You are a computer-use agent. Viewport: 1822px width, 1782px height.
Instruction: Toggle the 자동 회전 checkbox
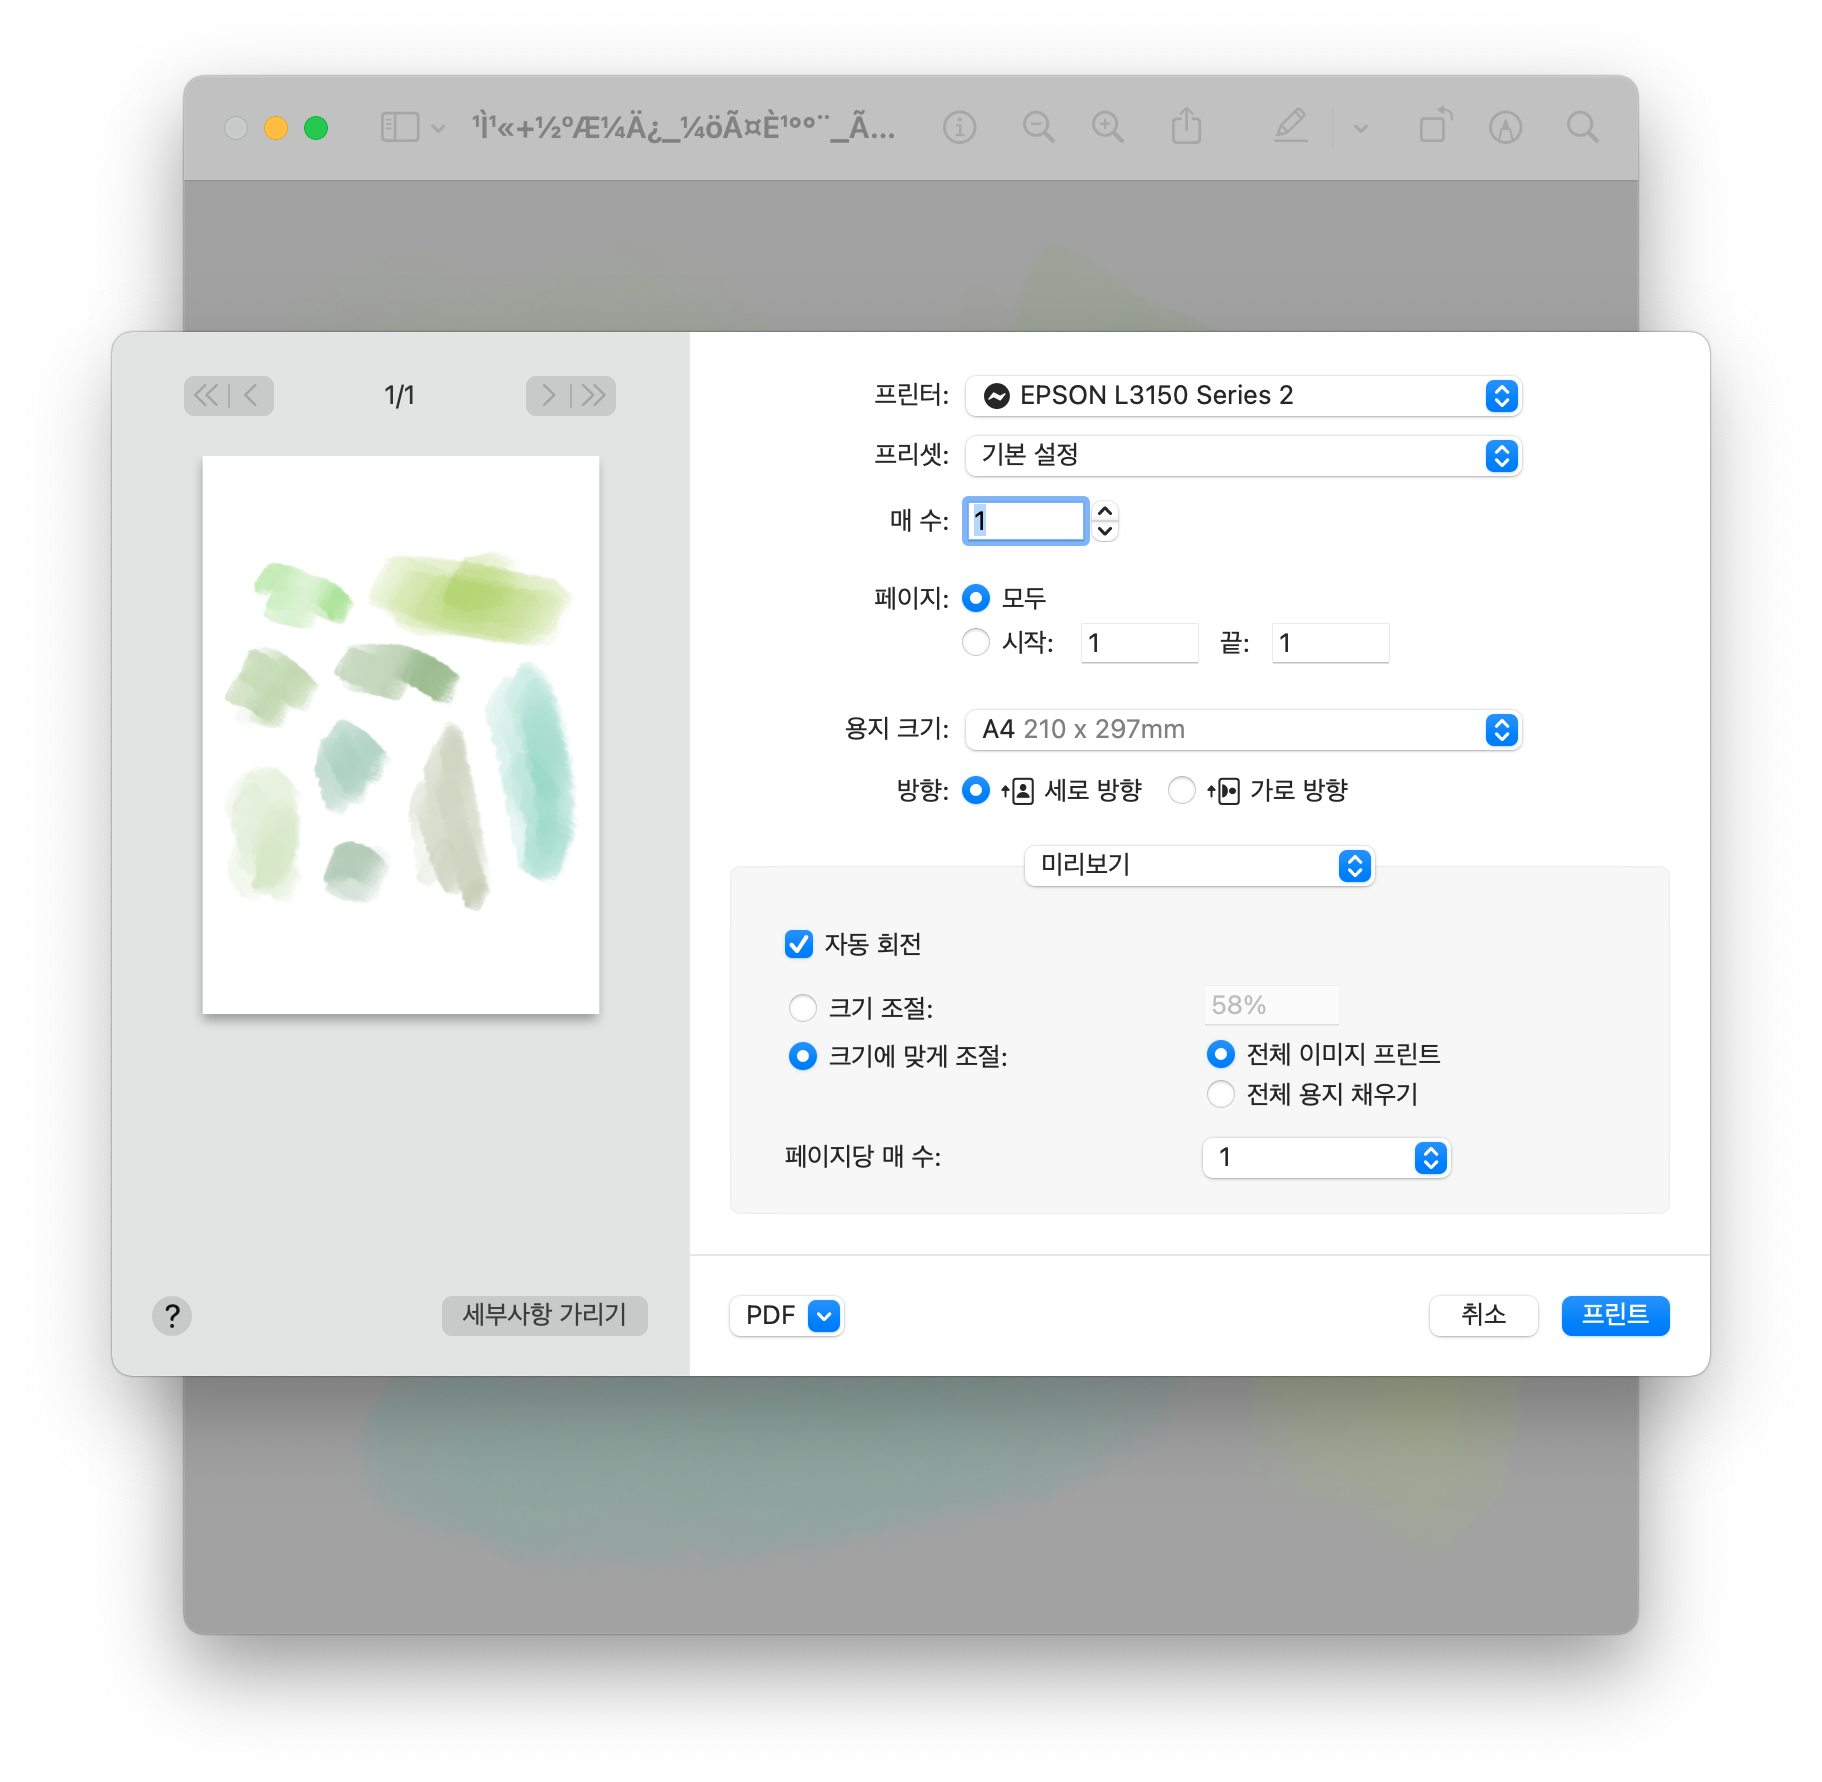pos(799,944)
